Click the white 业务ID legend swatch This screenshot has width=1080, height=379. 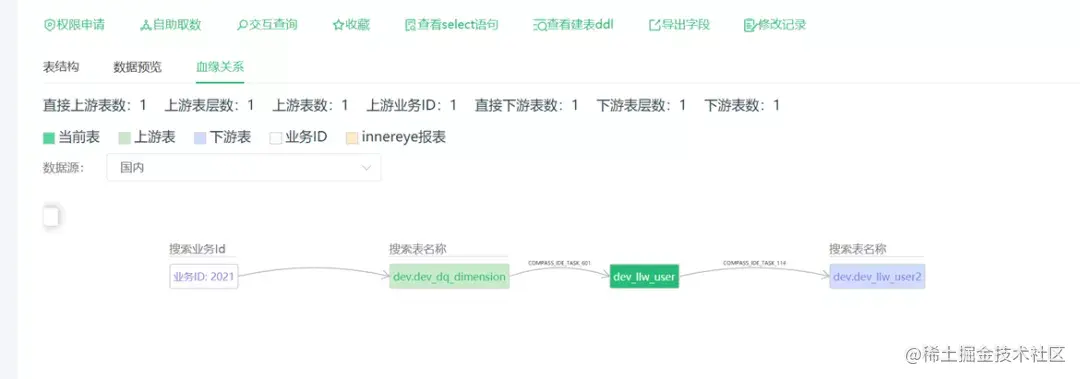coord(276,138)
